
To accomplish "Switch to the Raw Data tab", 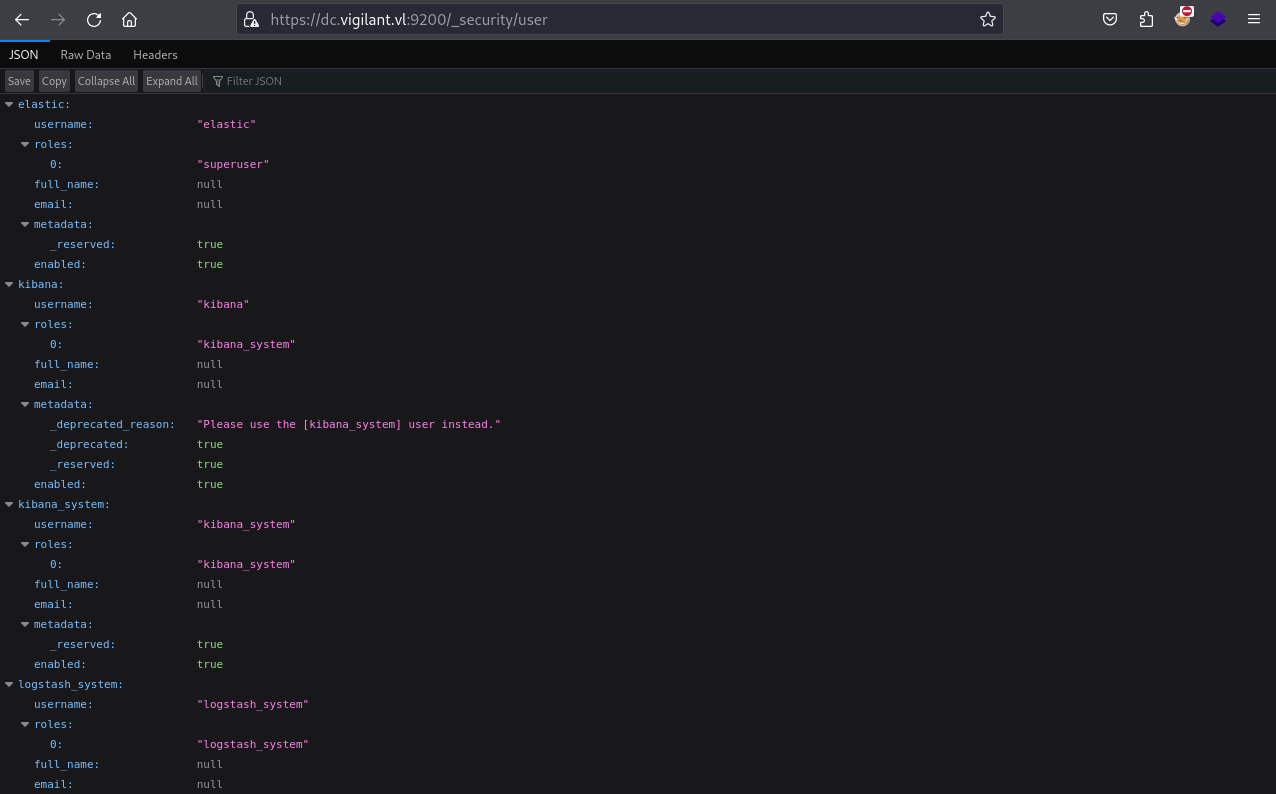I will pyautogui.click(x=85, y=55).
